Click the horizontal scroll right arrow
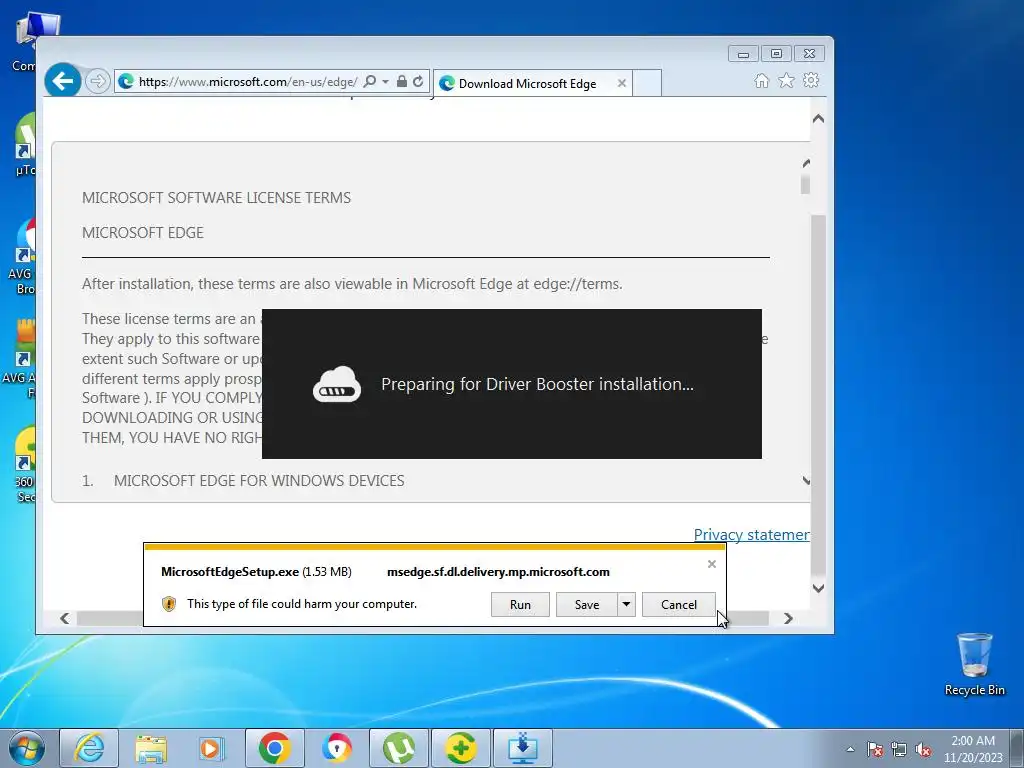 coord(788,618)
